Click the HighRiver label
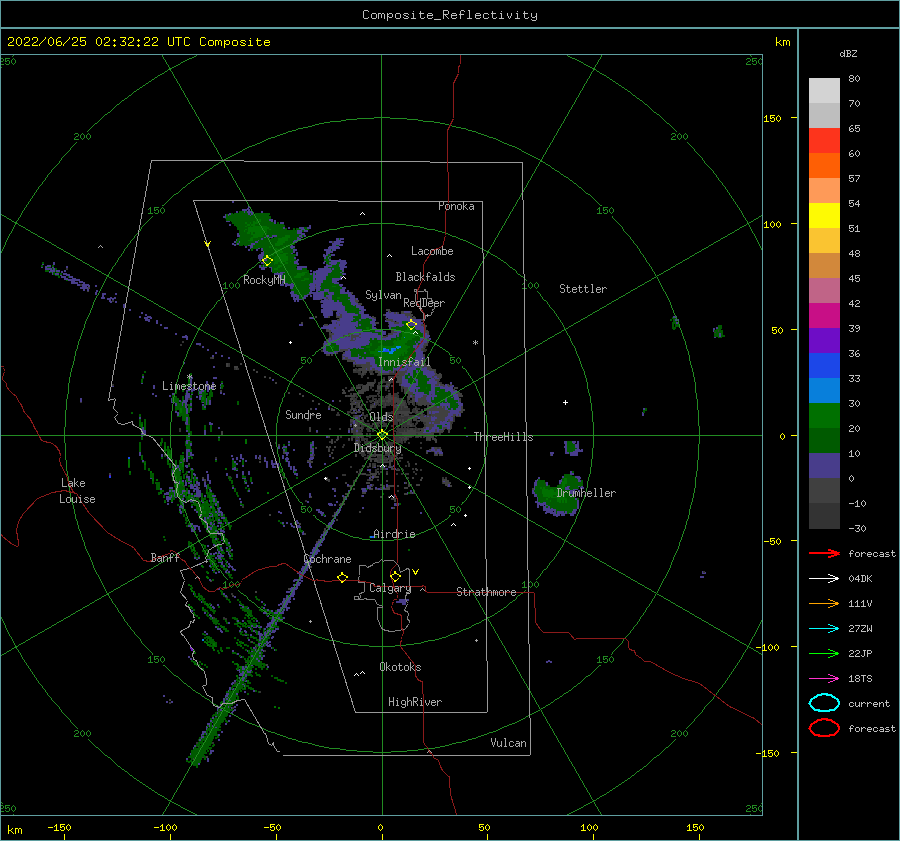This screenshot has width=900, height=841. coord(415,702)
